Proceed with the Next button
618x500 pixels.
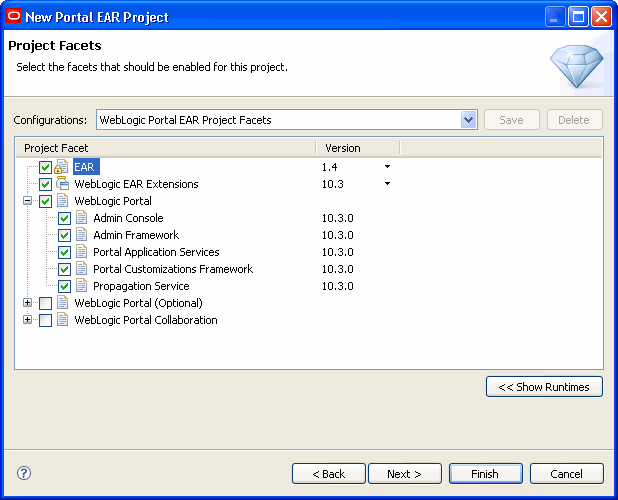coord(405,474)
